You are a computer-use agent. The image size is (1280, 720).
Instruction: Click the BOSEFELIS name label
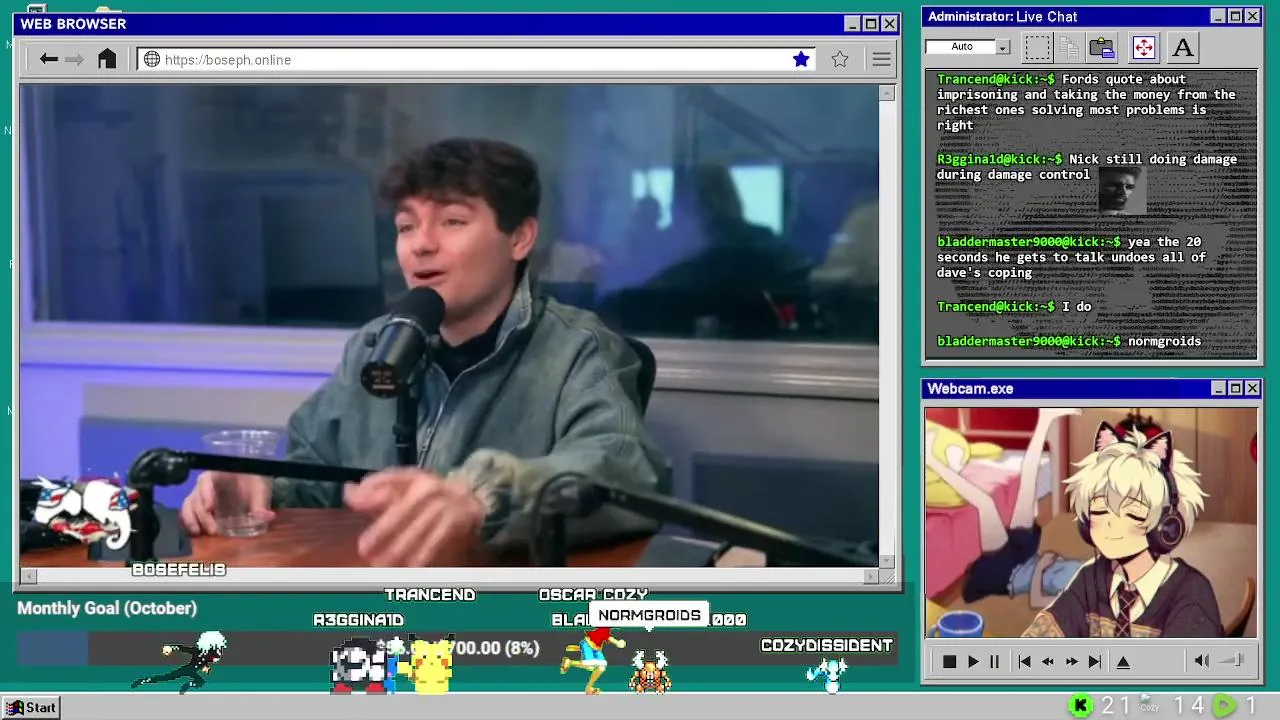pyautogui.click(x=179, y=569)
